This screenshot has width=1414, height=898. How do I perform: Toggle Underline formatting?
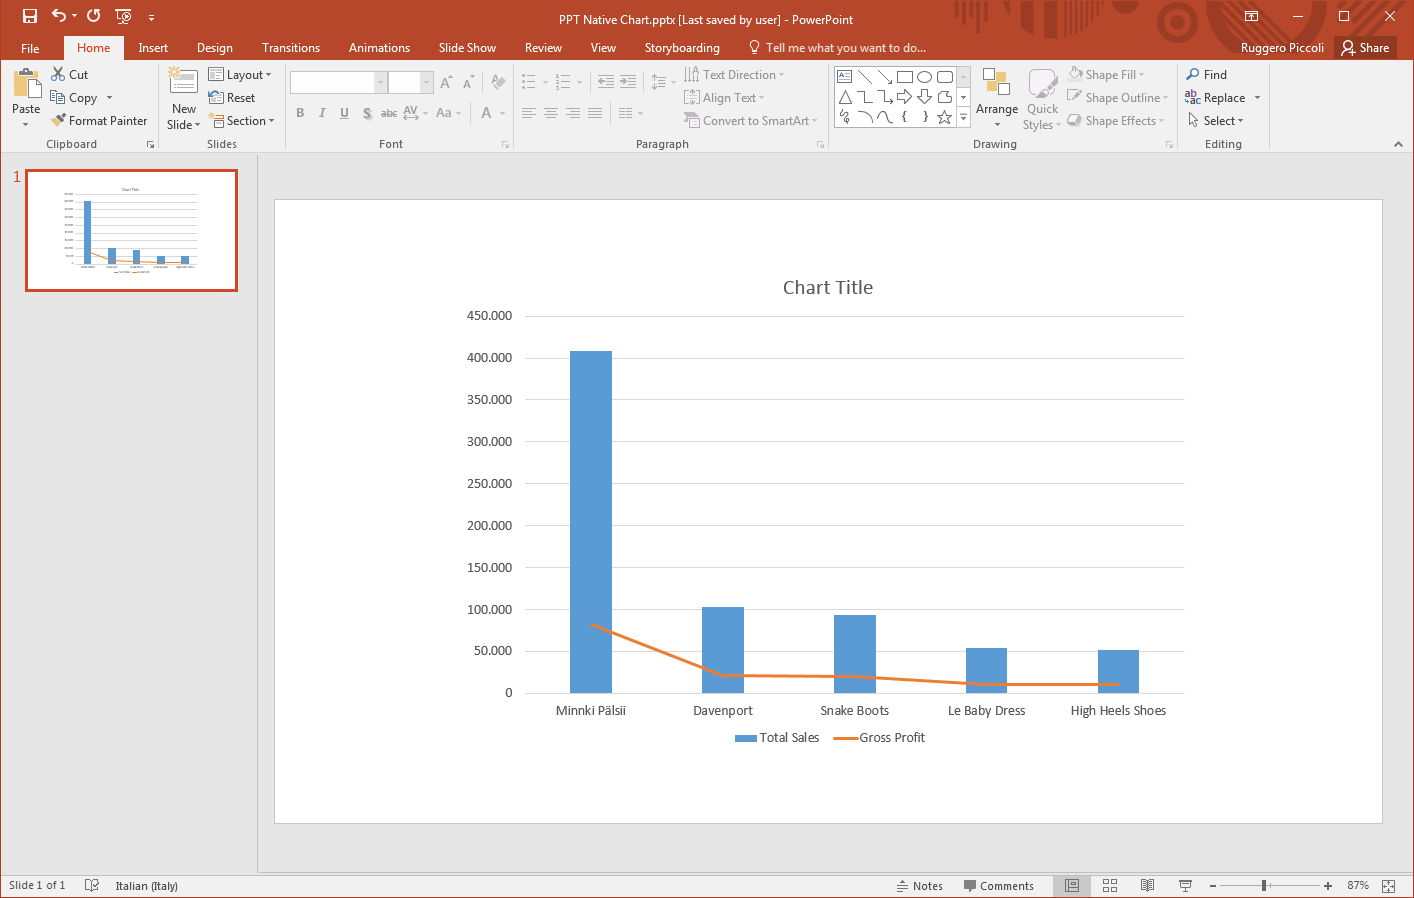(x=344, y=113)
